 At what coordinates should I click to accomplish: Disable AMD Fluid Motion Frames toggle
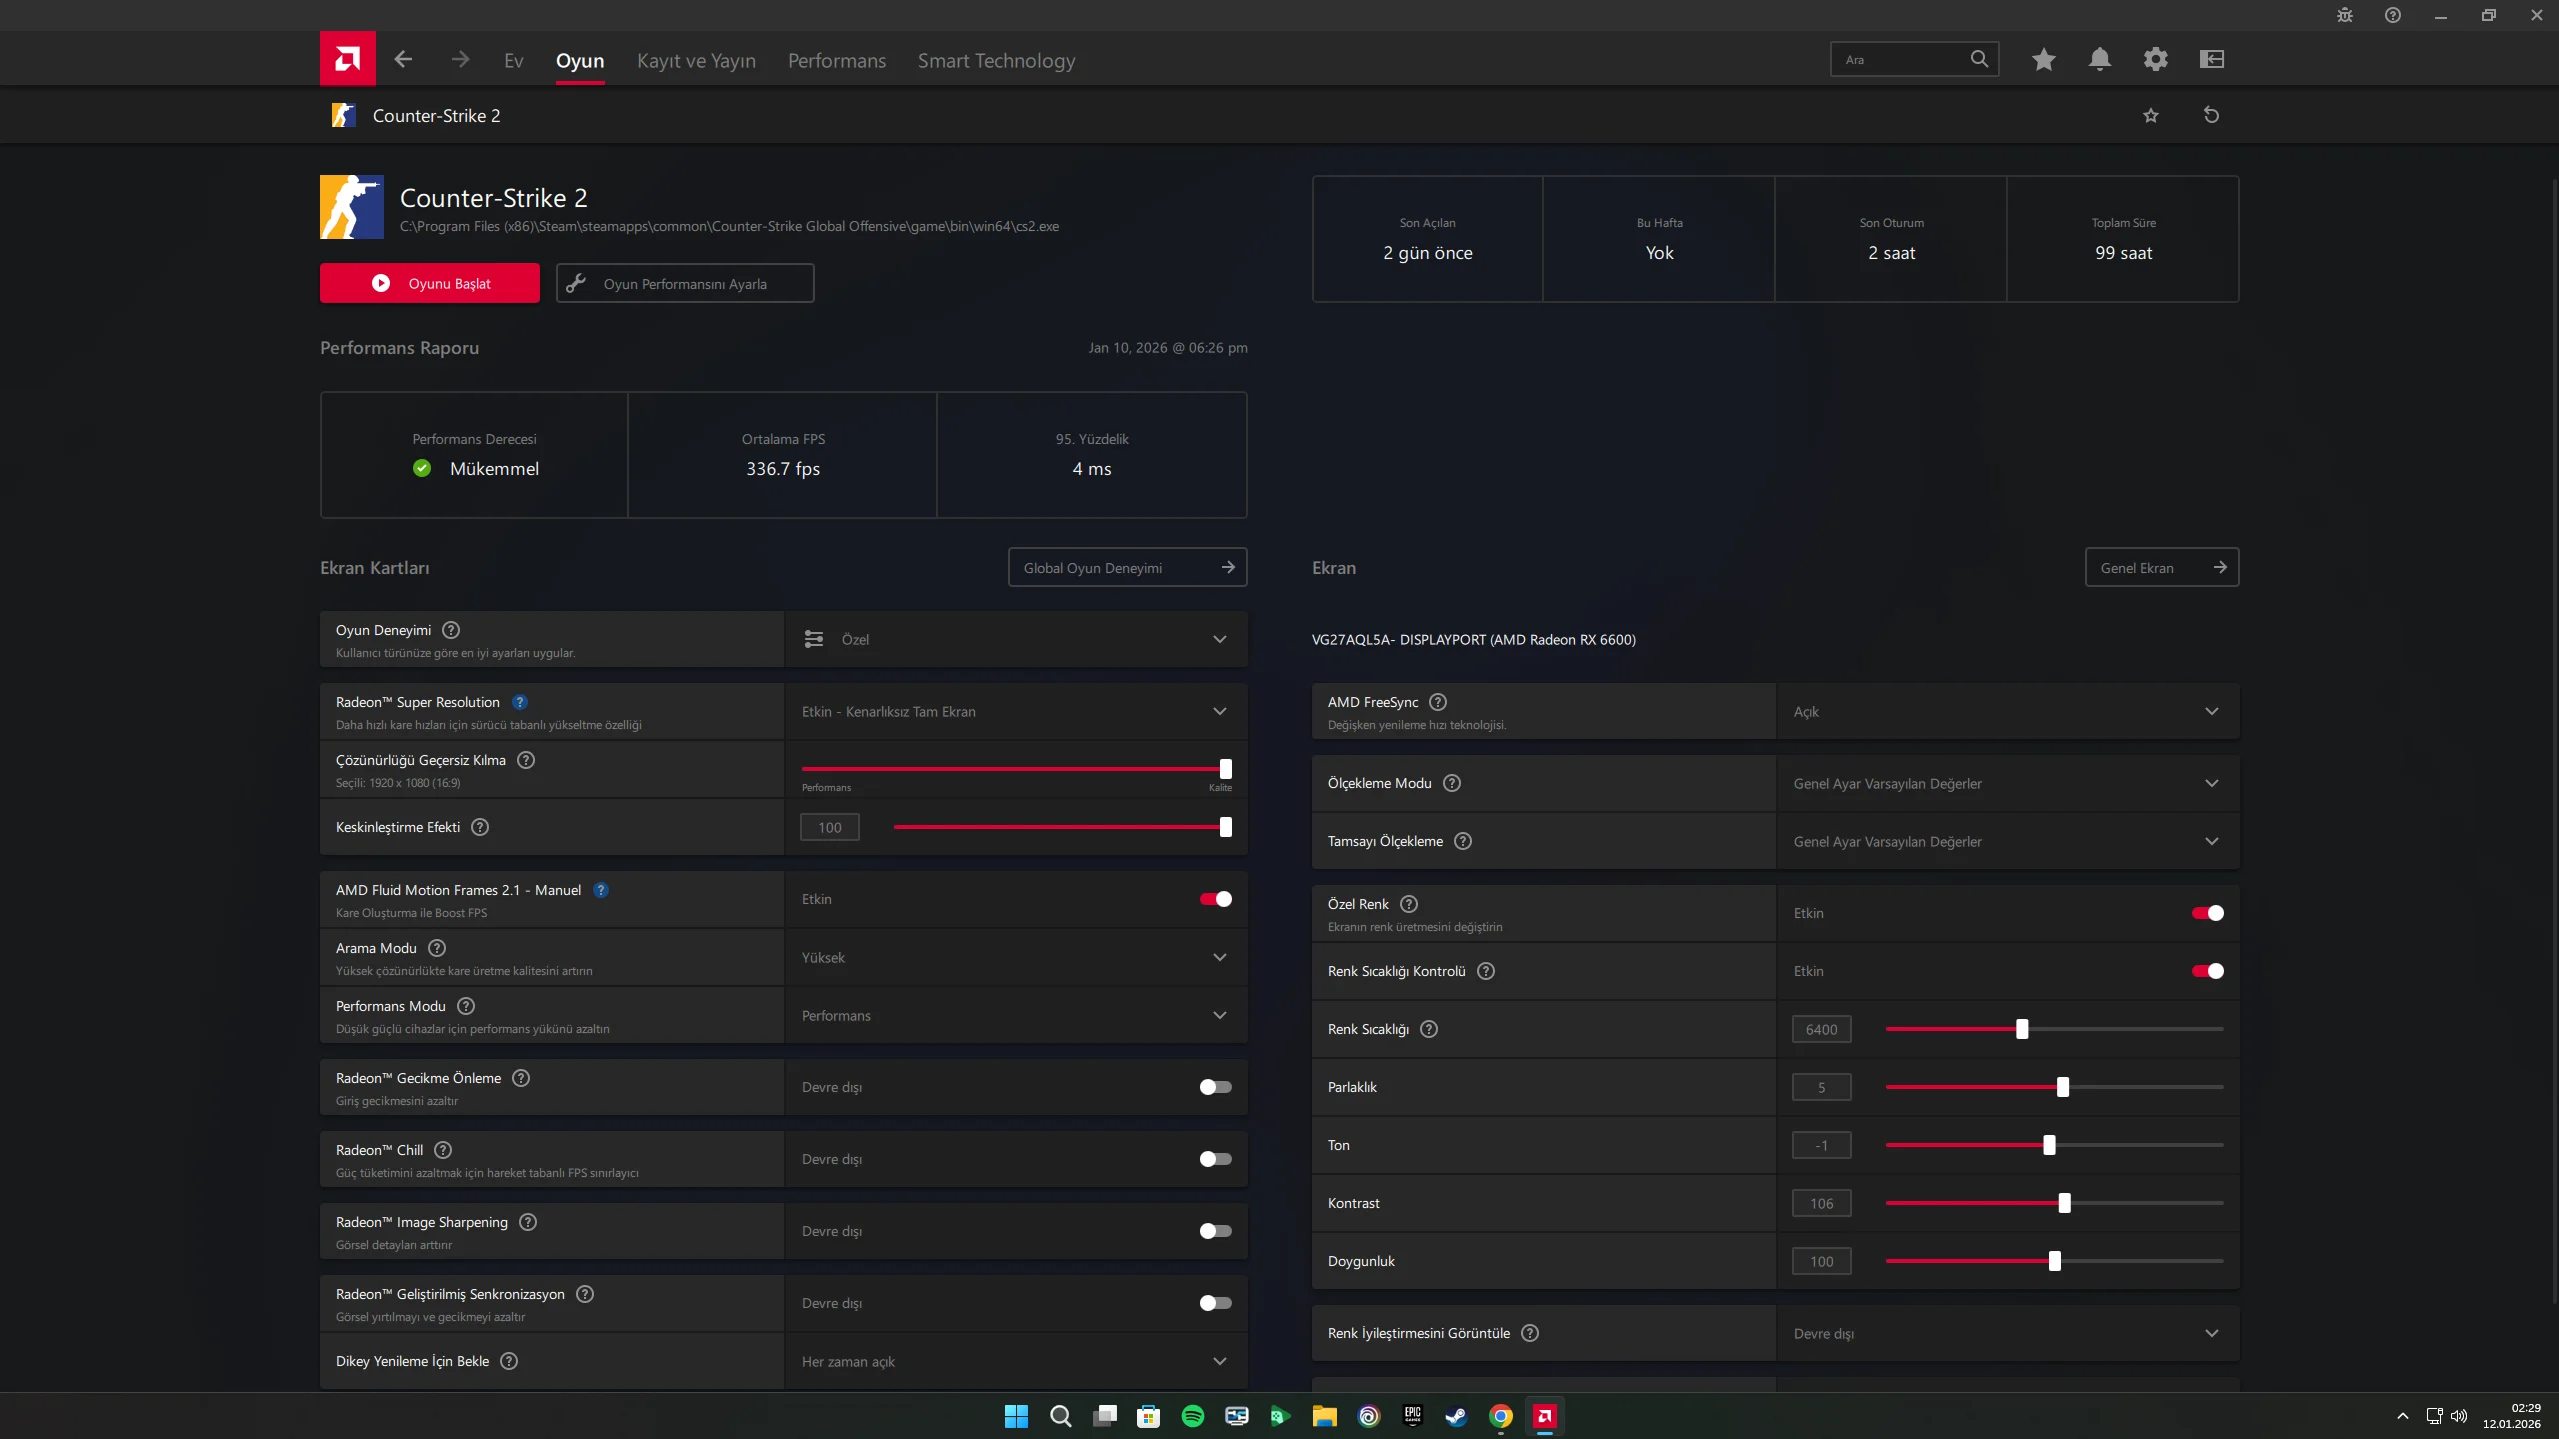[1215, 899]
